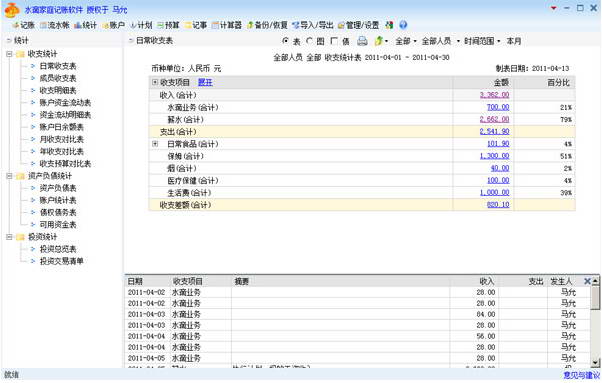Open 债权债务表 in the tree
The width and height of the screenshot is (602, 383).
click(x=58, y=213)
